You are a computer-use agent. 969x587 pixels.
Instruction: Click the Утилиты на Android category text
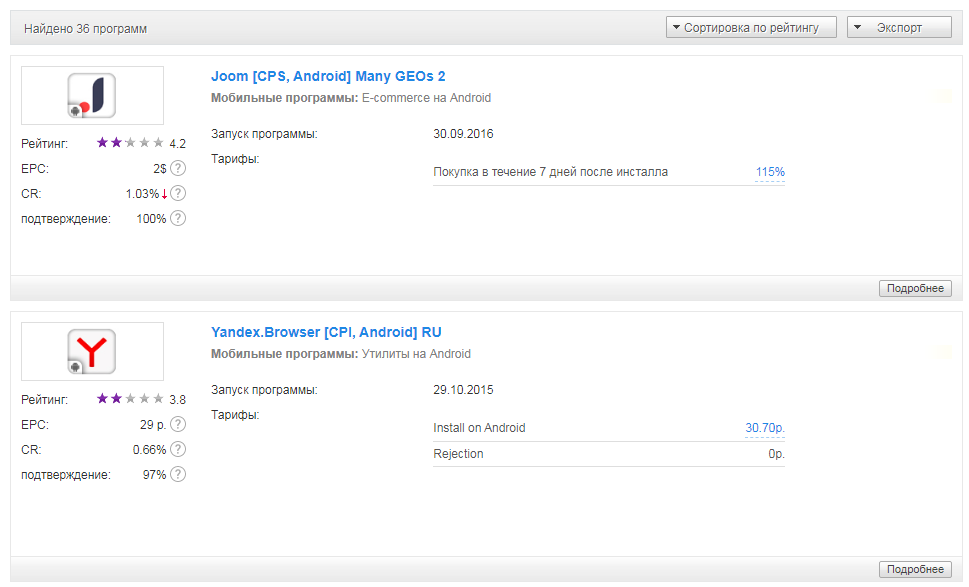[416, 354]
